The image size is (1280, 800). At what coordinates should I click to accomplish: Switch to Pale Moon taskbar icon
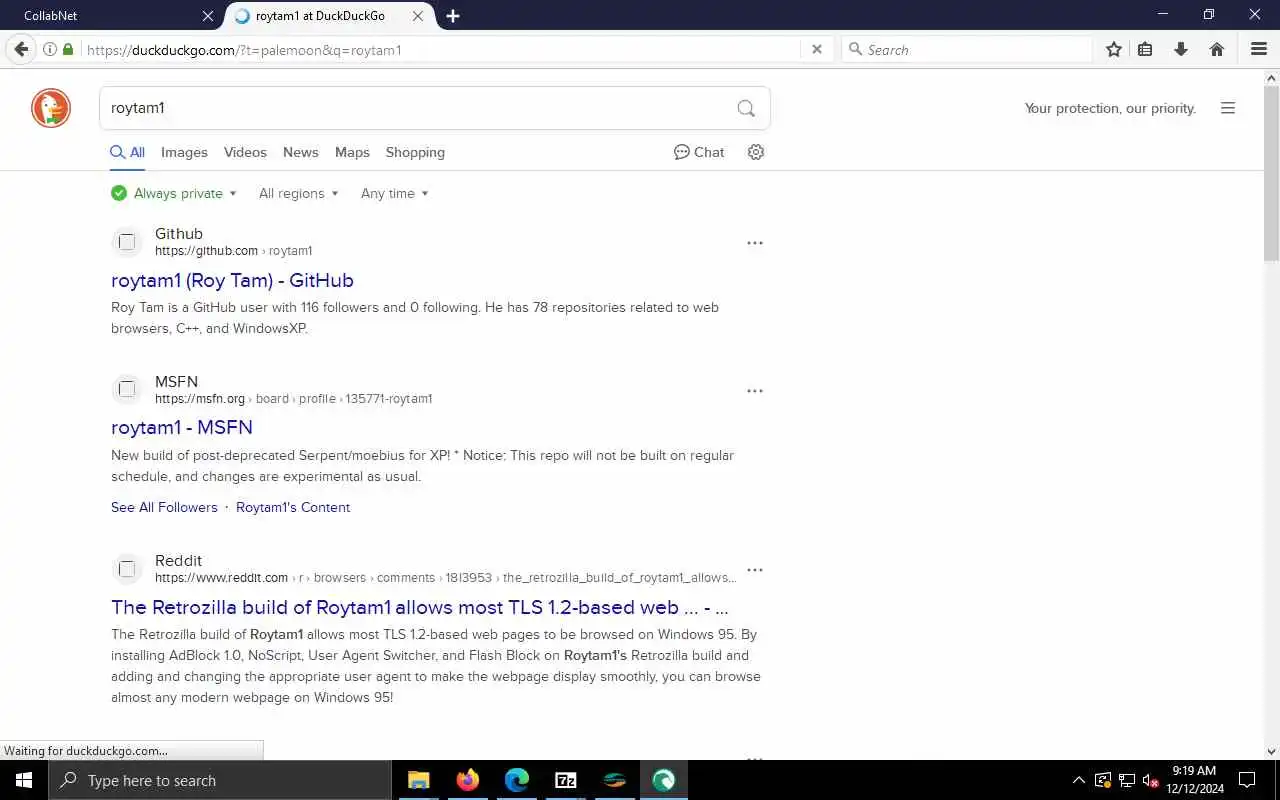pos(664,780)
